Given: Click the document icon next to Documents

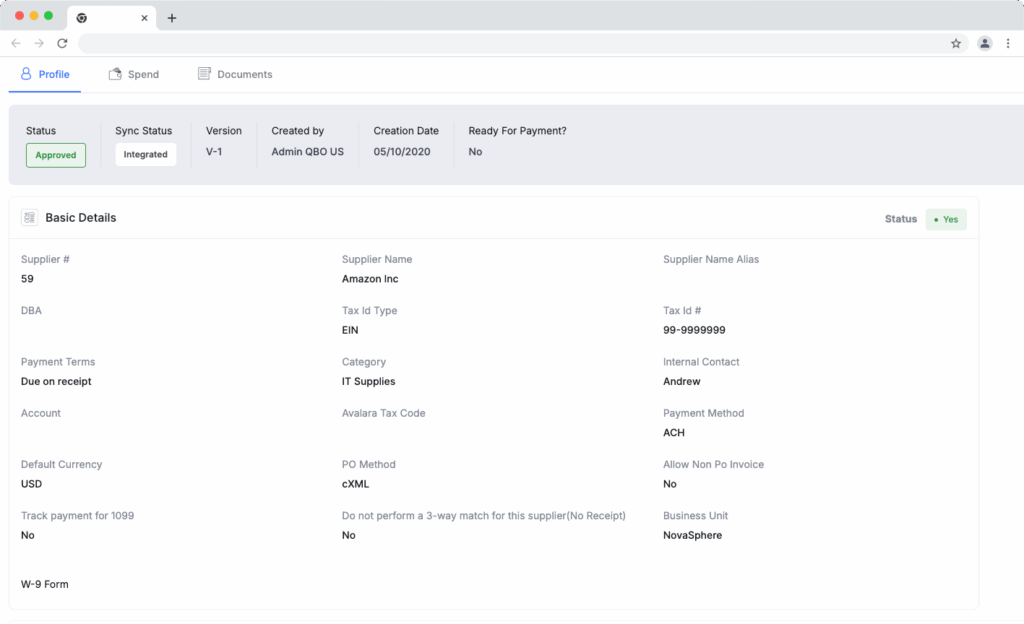Looking at the screenshot, I should tap(202, 73).
